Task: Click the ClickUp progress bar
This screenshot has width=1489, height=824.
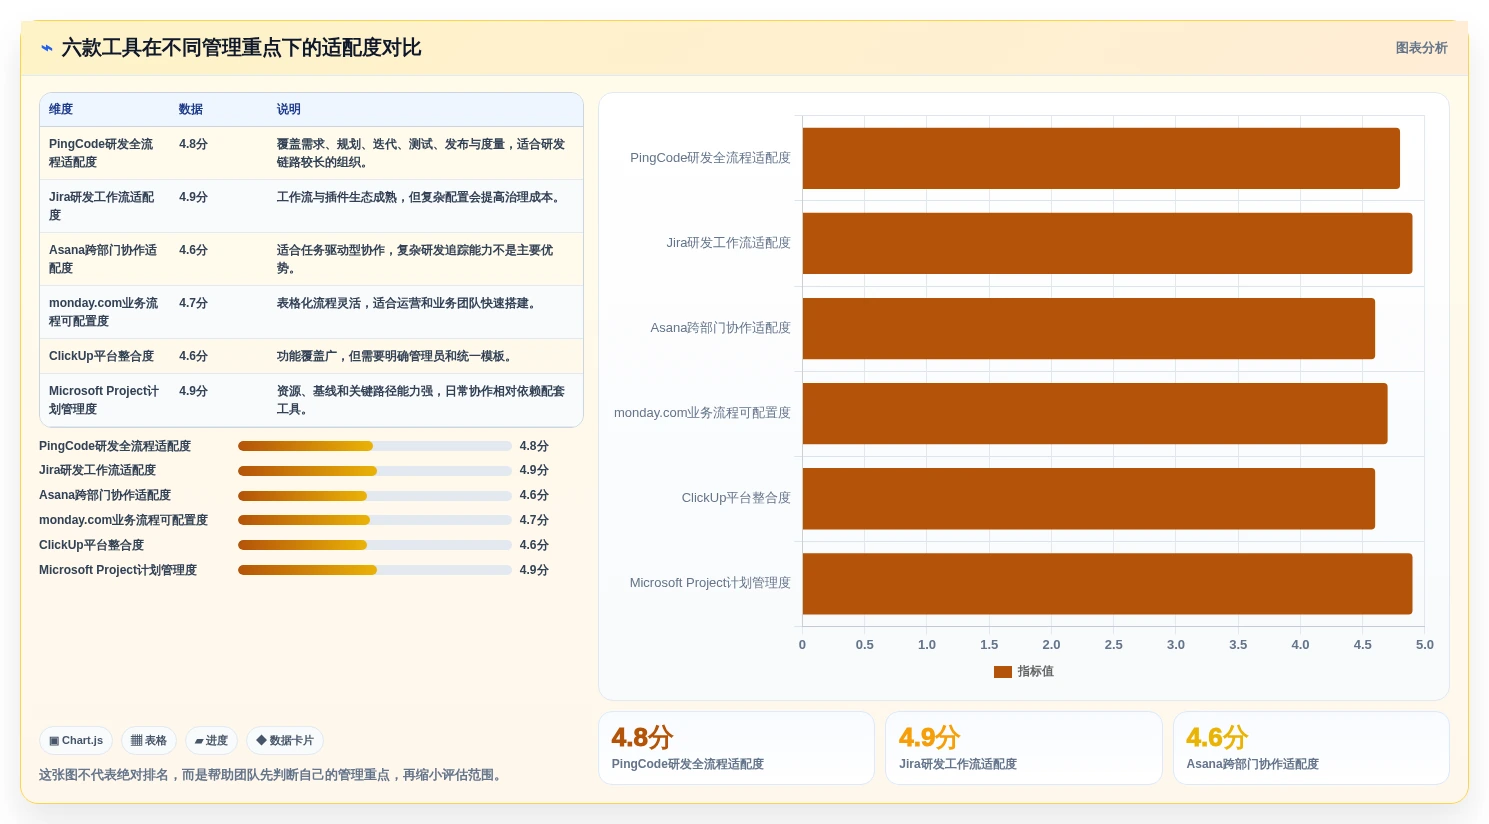Action: click(x=375, y=545)
